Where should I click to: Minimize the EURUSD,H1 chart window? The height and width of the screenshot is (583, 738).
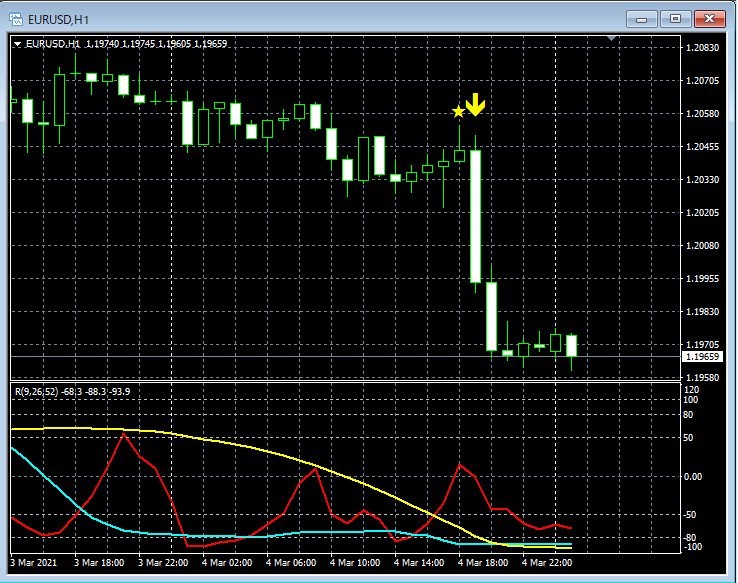pyautogui.click(x=642, y=19)
